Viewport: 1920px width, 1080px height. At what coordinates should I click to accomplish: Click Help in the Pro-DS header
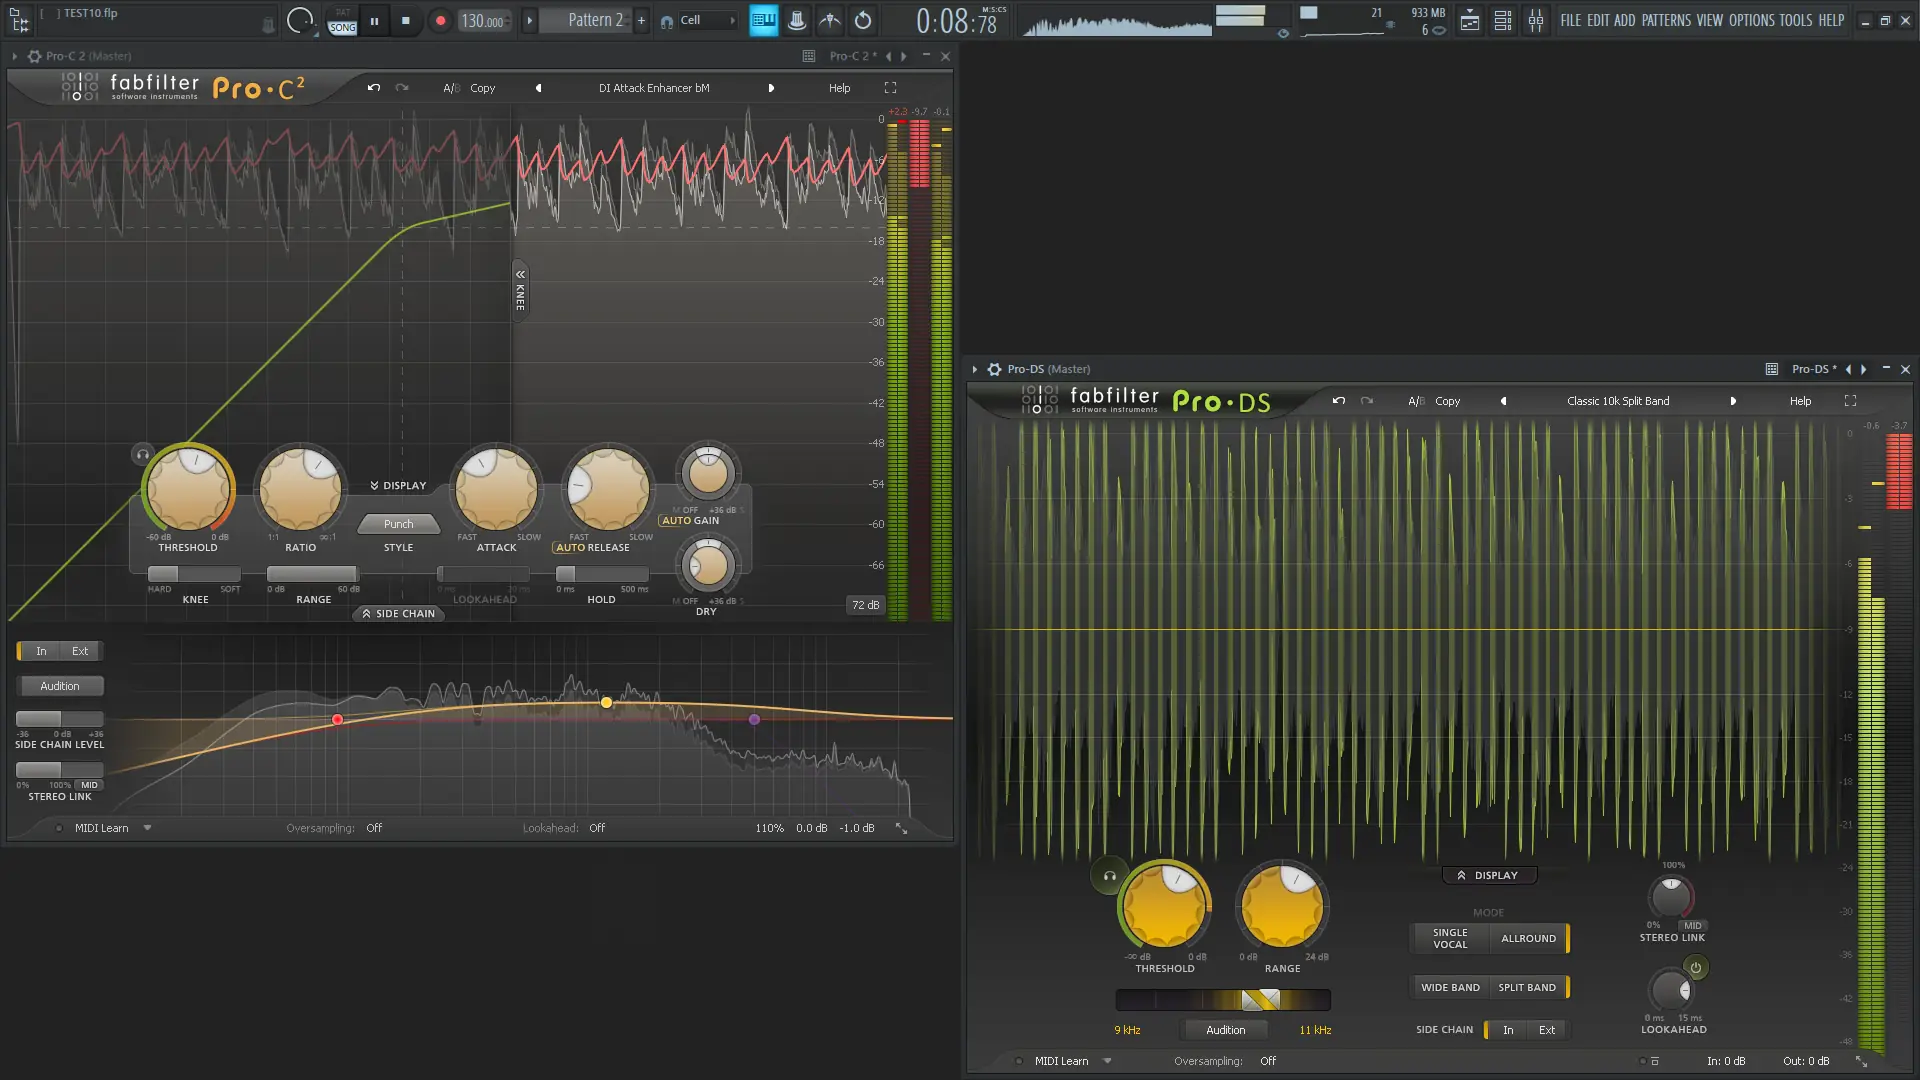[x=1800, y=401]
